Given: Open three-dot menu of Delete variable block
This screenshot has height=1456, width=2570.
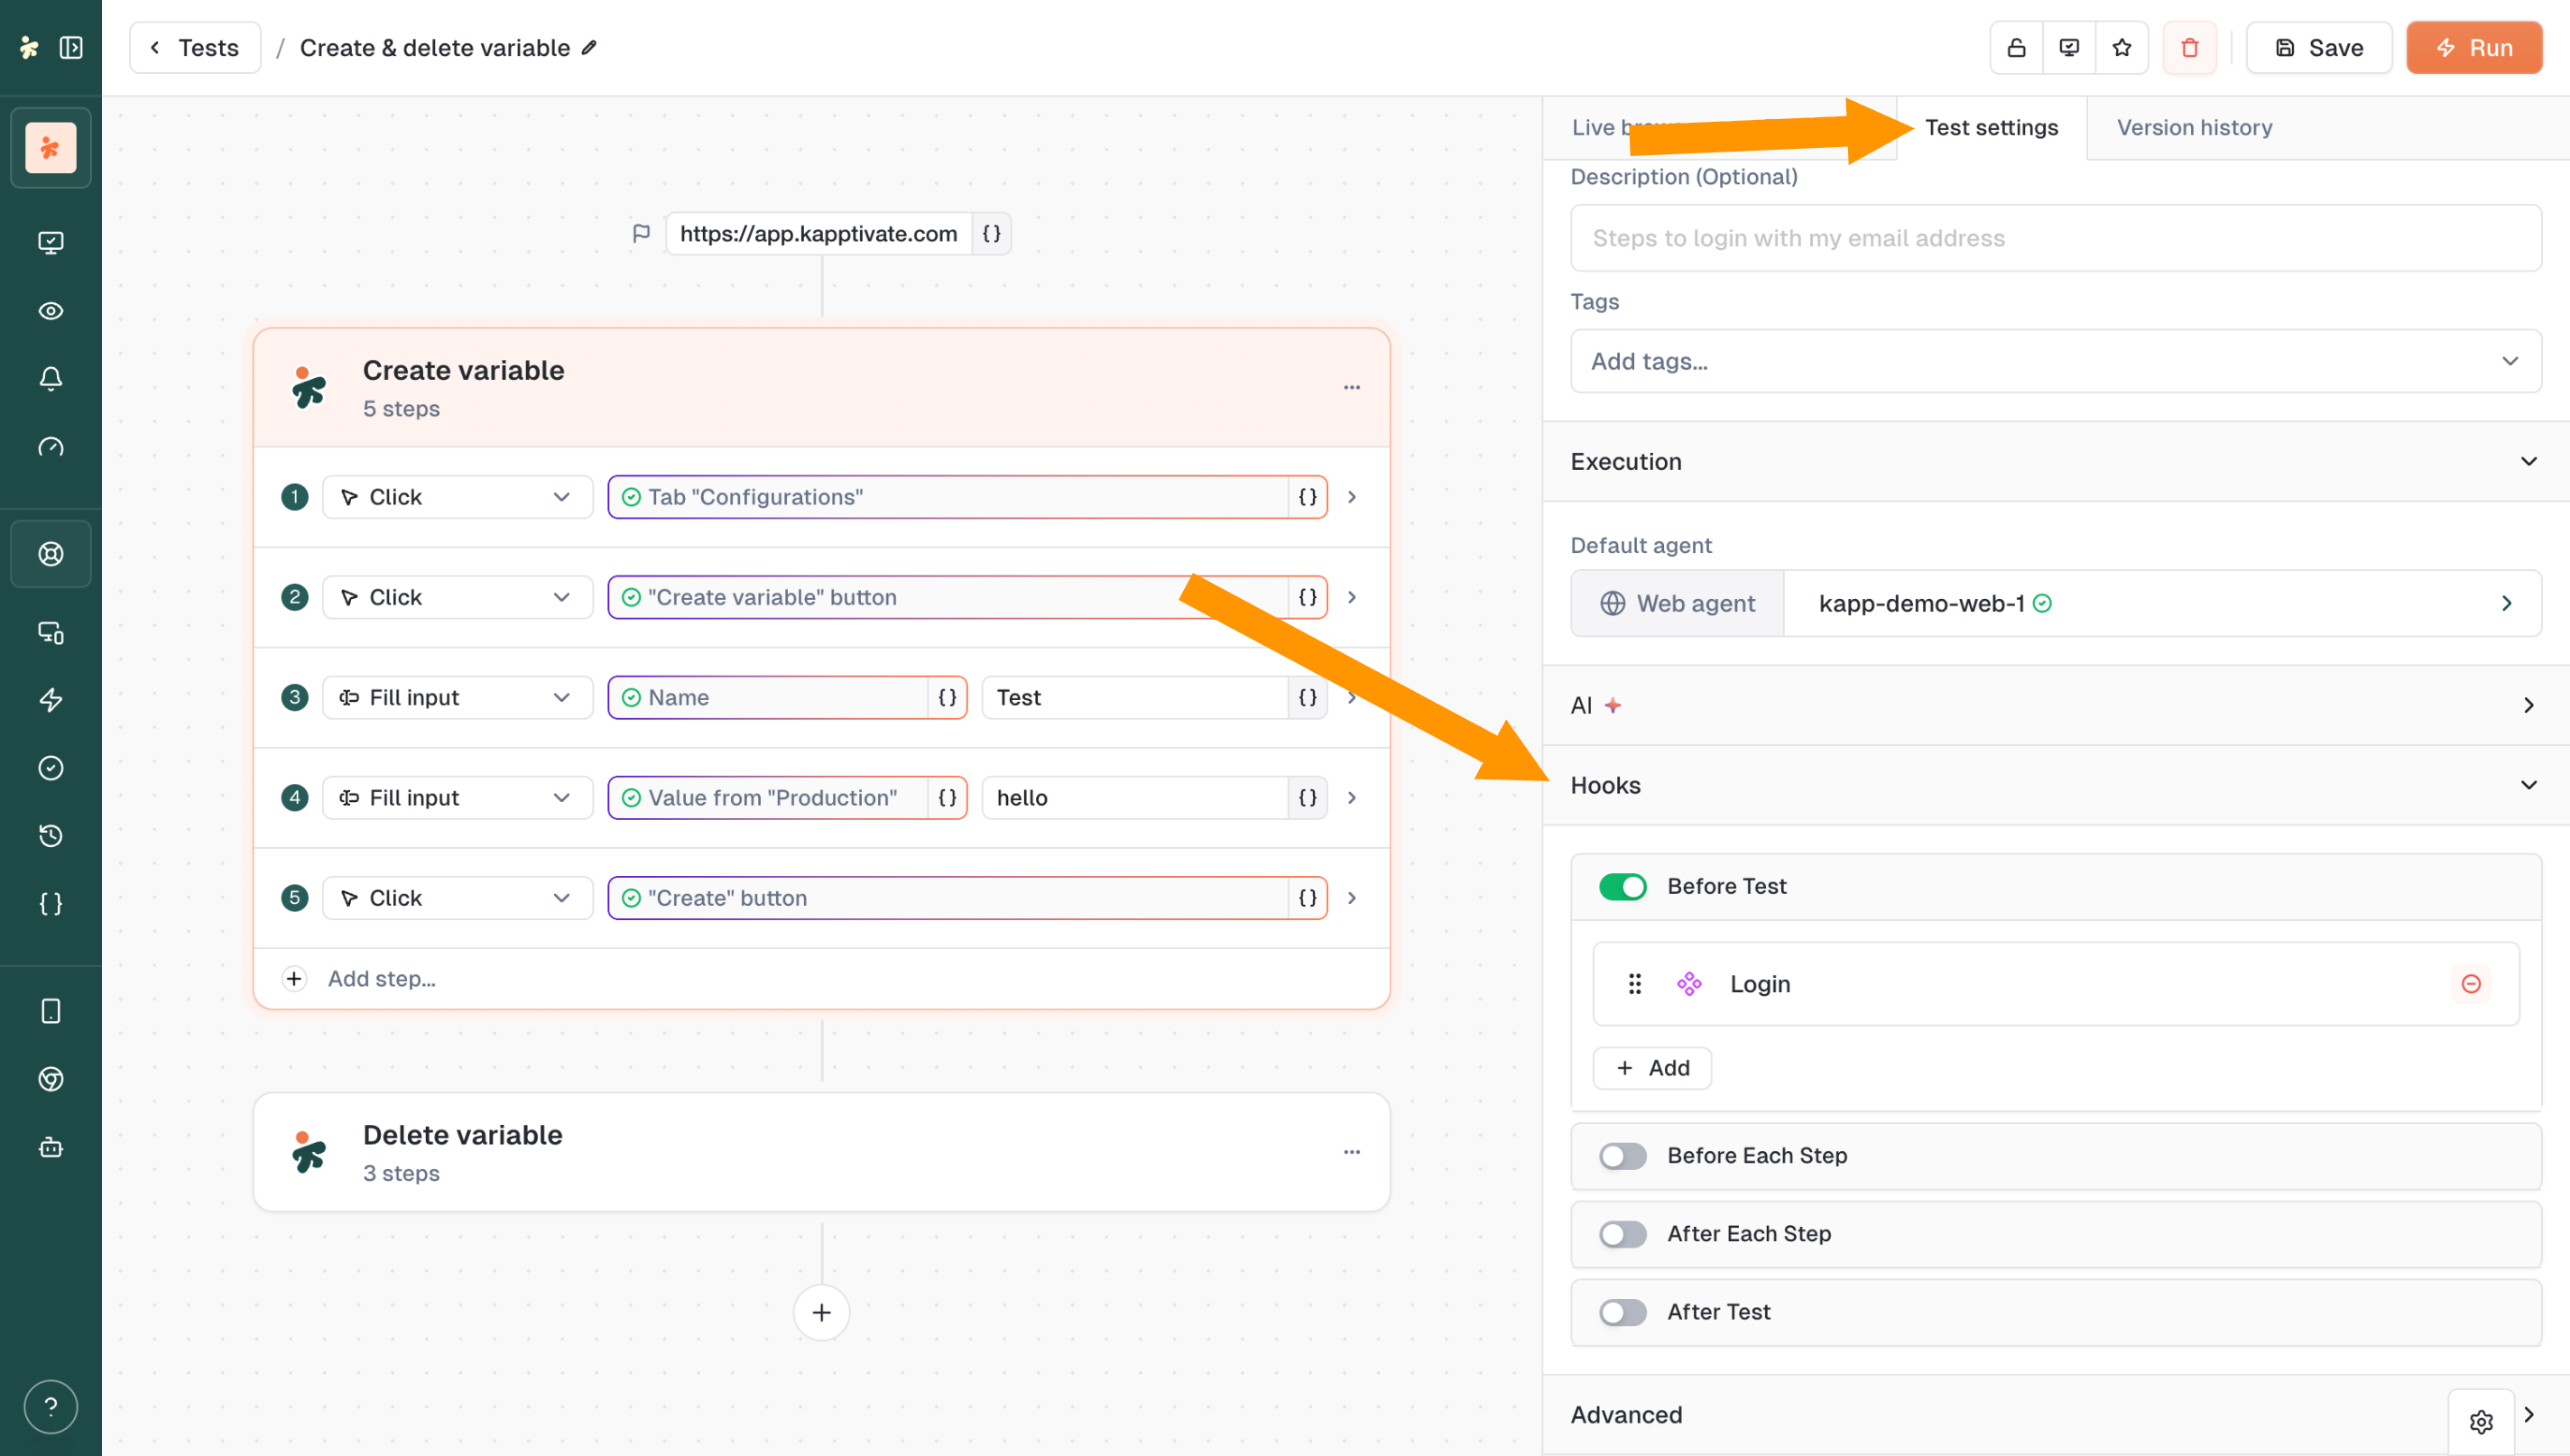Looking at the screenshot, I should [1351, 1152].
